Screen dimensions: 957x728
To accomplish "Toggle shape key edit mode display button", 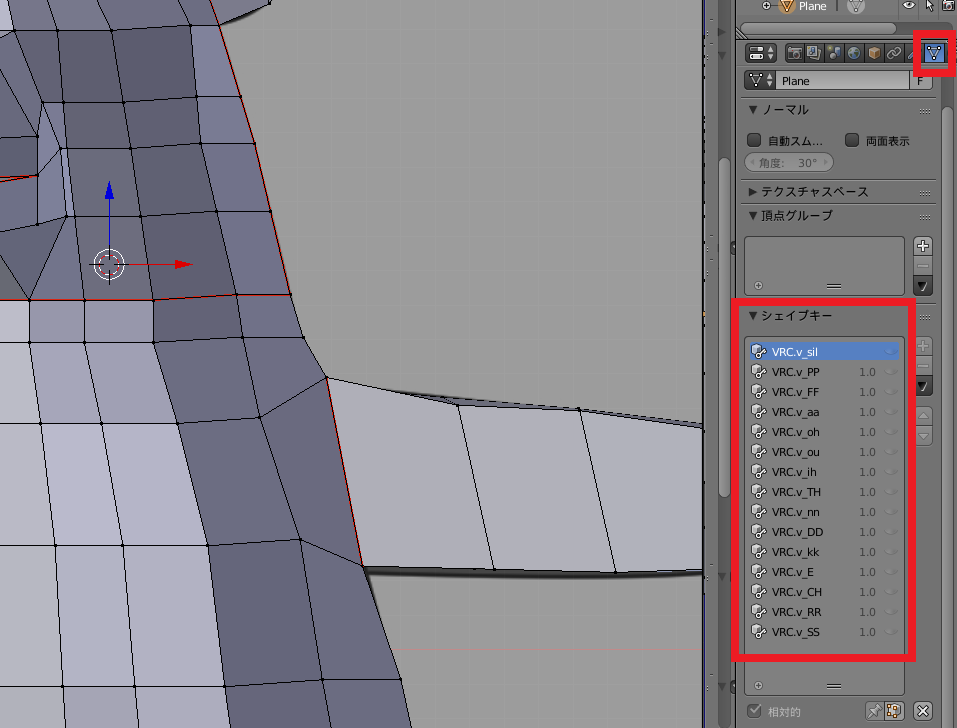I will click(894, 711).
